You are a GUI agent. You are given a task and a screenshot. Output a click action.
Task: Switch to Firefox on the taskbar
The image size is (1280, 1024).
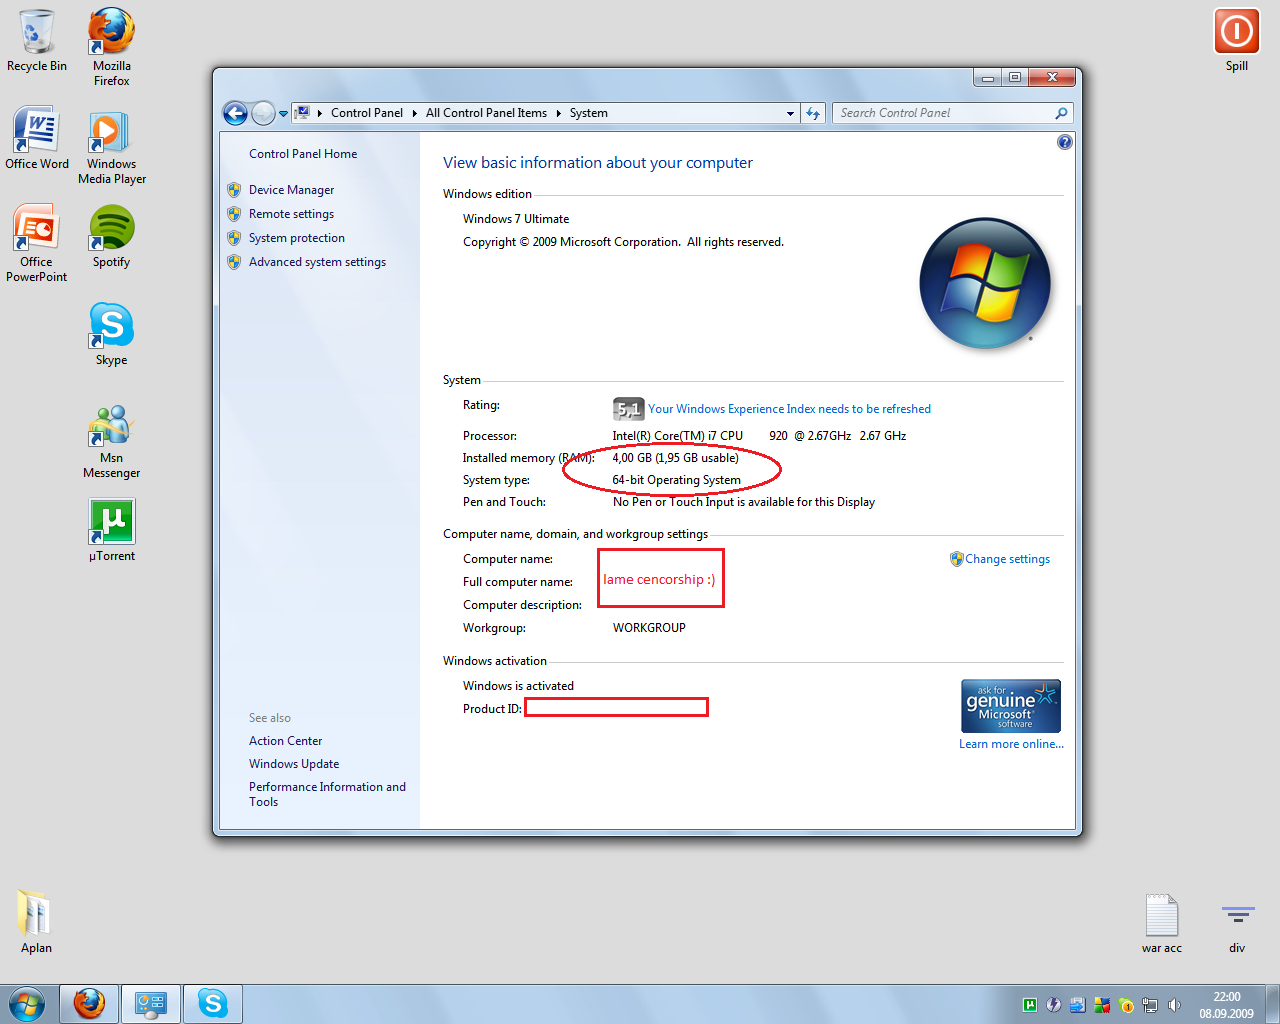pos(89,1004)
